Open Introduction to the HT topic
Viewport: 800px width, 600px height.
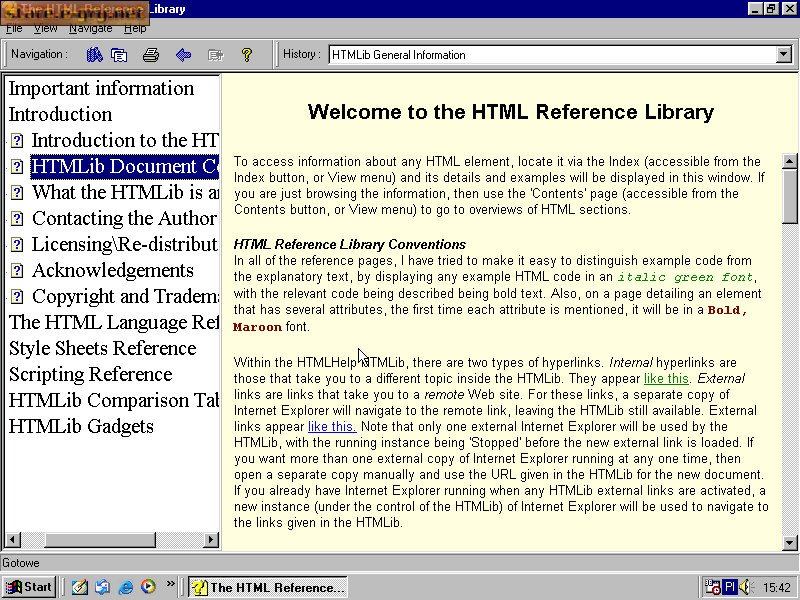pos(125,140)
